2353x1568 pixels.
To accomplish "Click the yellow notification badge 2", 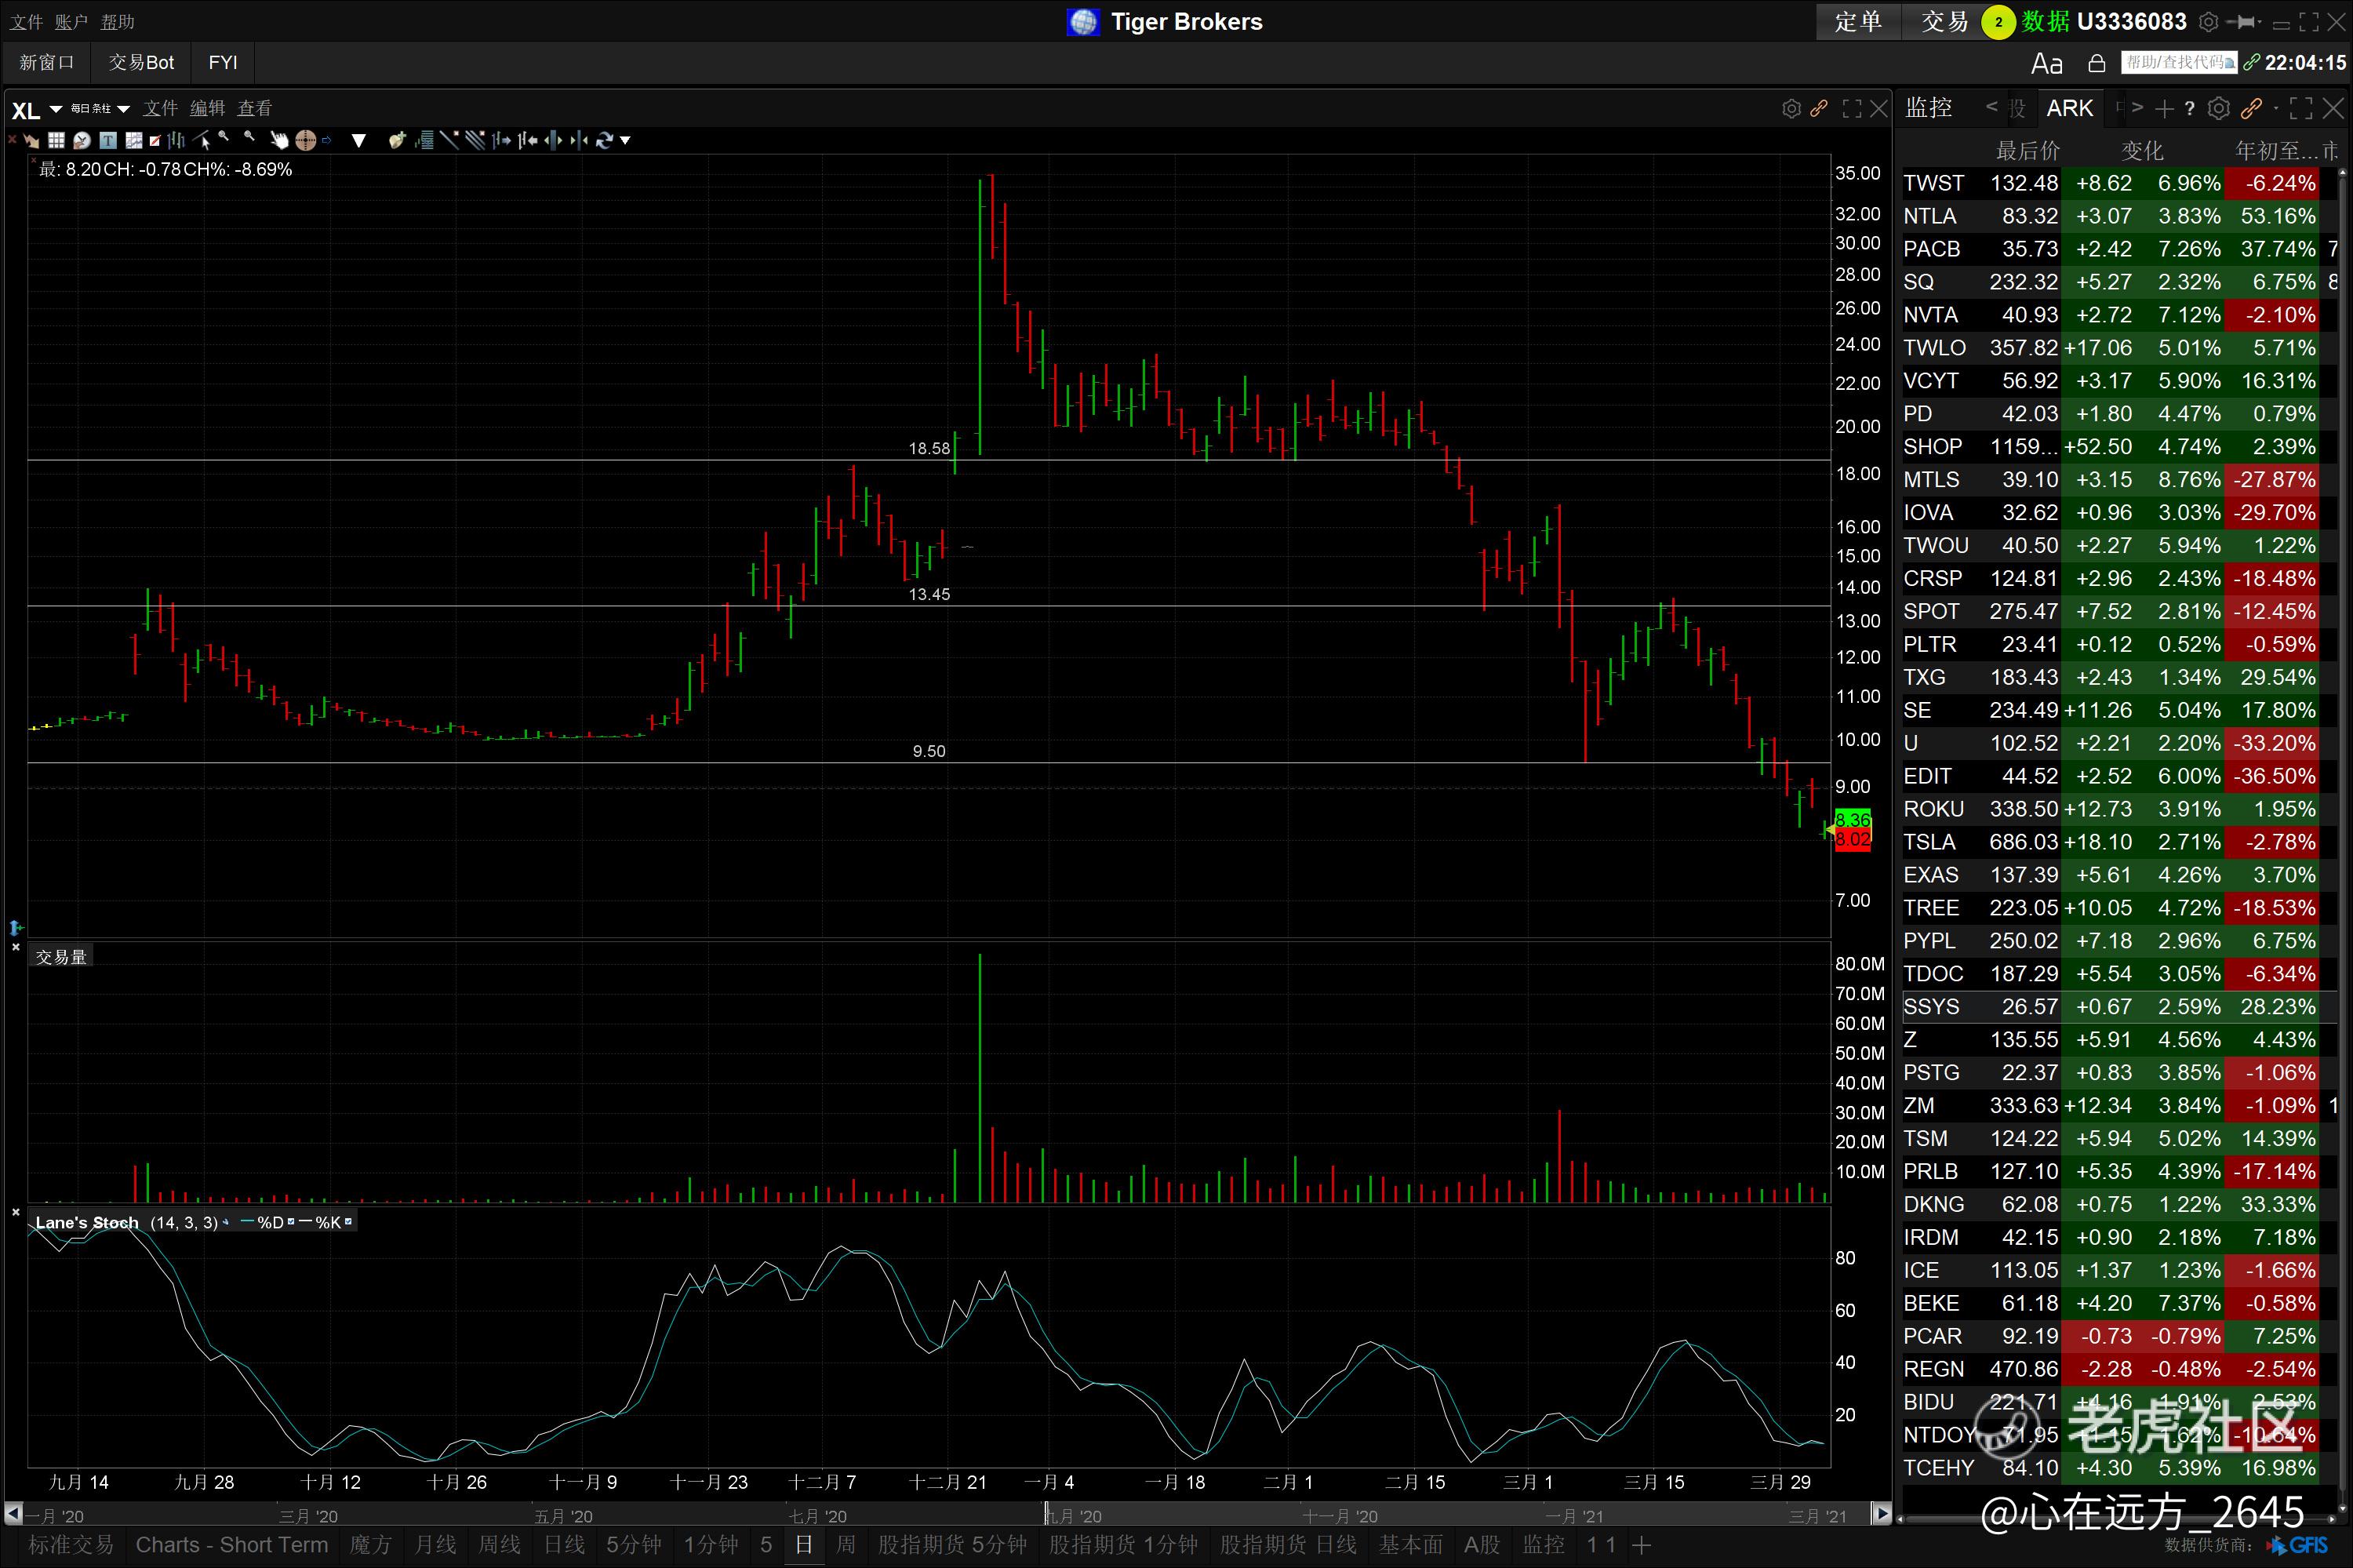I will [x=1999, y=22].
